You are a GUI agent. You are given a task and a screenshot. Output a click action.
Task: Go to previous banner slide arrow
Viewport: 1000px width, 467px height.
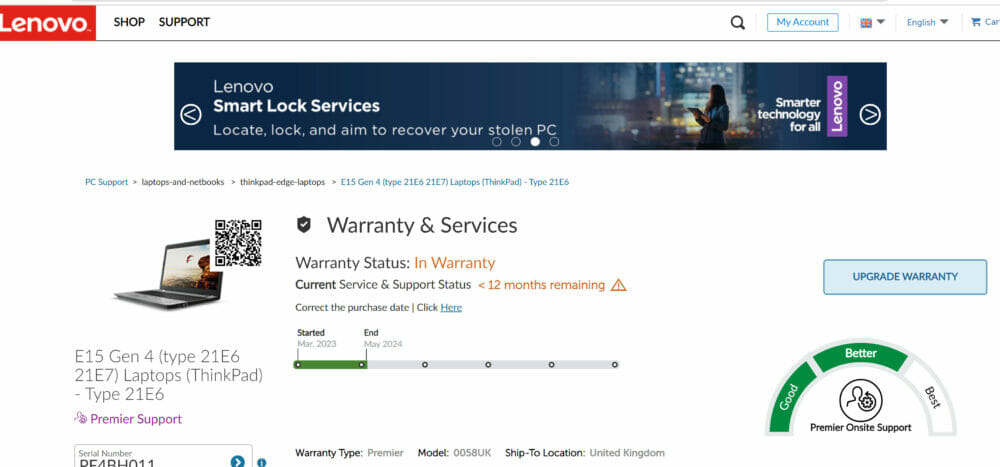(x=191, y=115)
